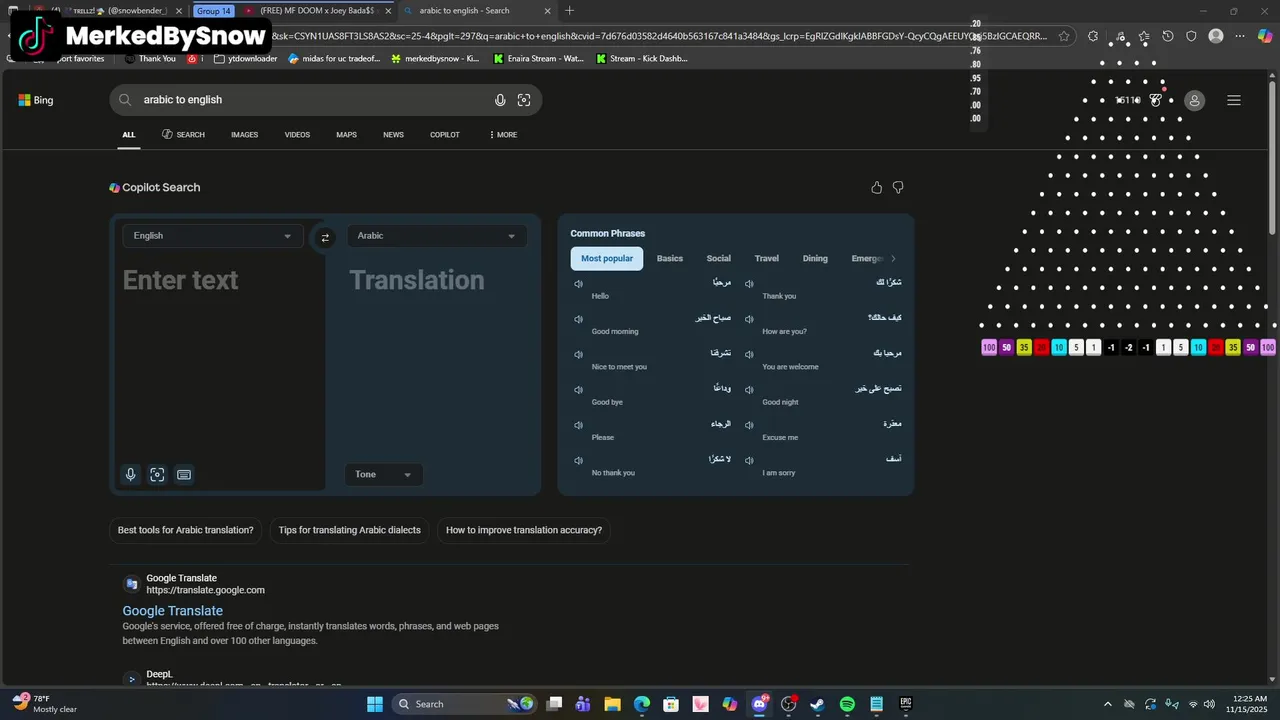Switch to the NEWS tab
The image size is (1280, 720).
pos(393,135)
